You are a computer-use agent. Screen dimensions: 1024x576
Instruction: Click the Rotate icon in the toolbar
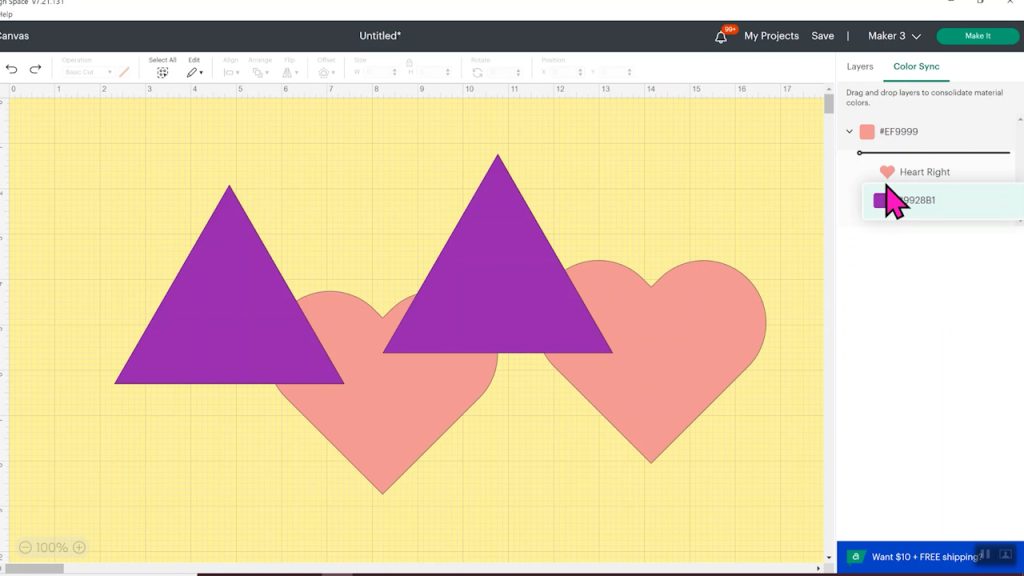477,72
